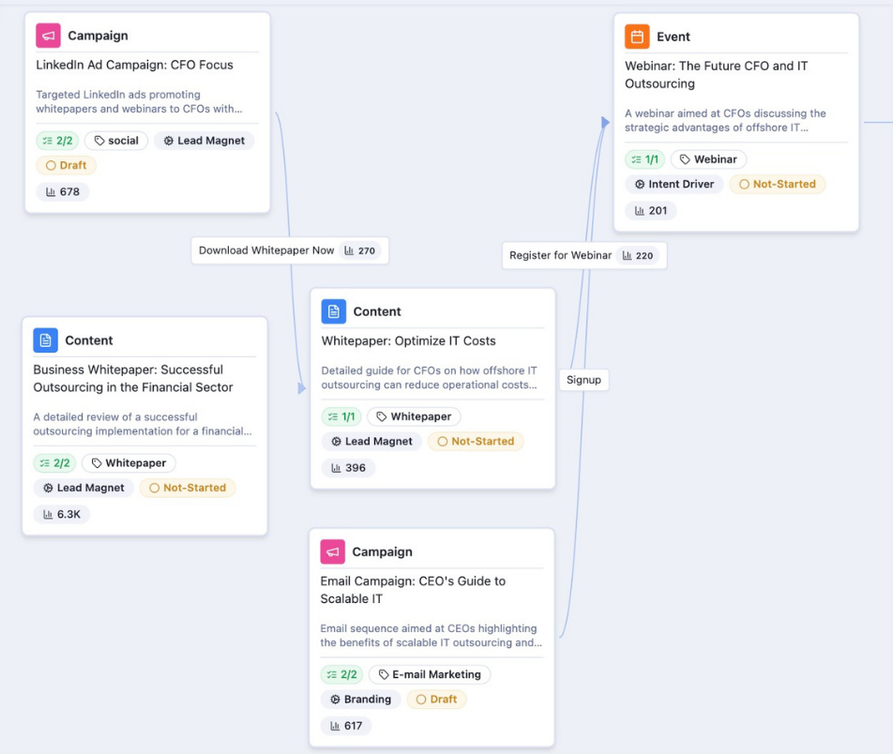Click the Register for Webinar connection label
The width and height of the screenshot is (893, 754).
[583, 256]
